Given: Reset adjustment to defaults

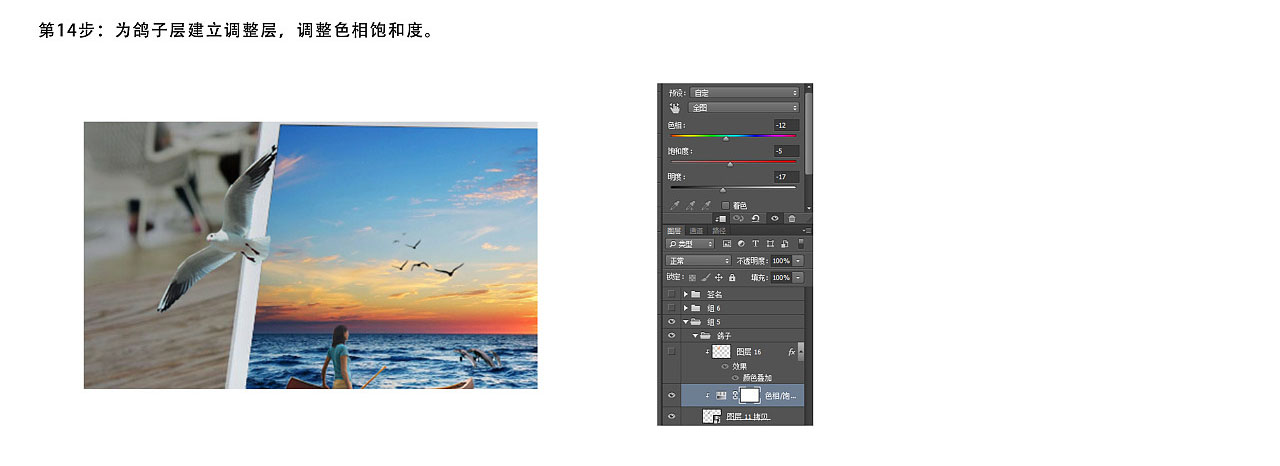Looking at the screenshot, I should 756,218.
